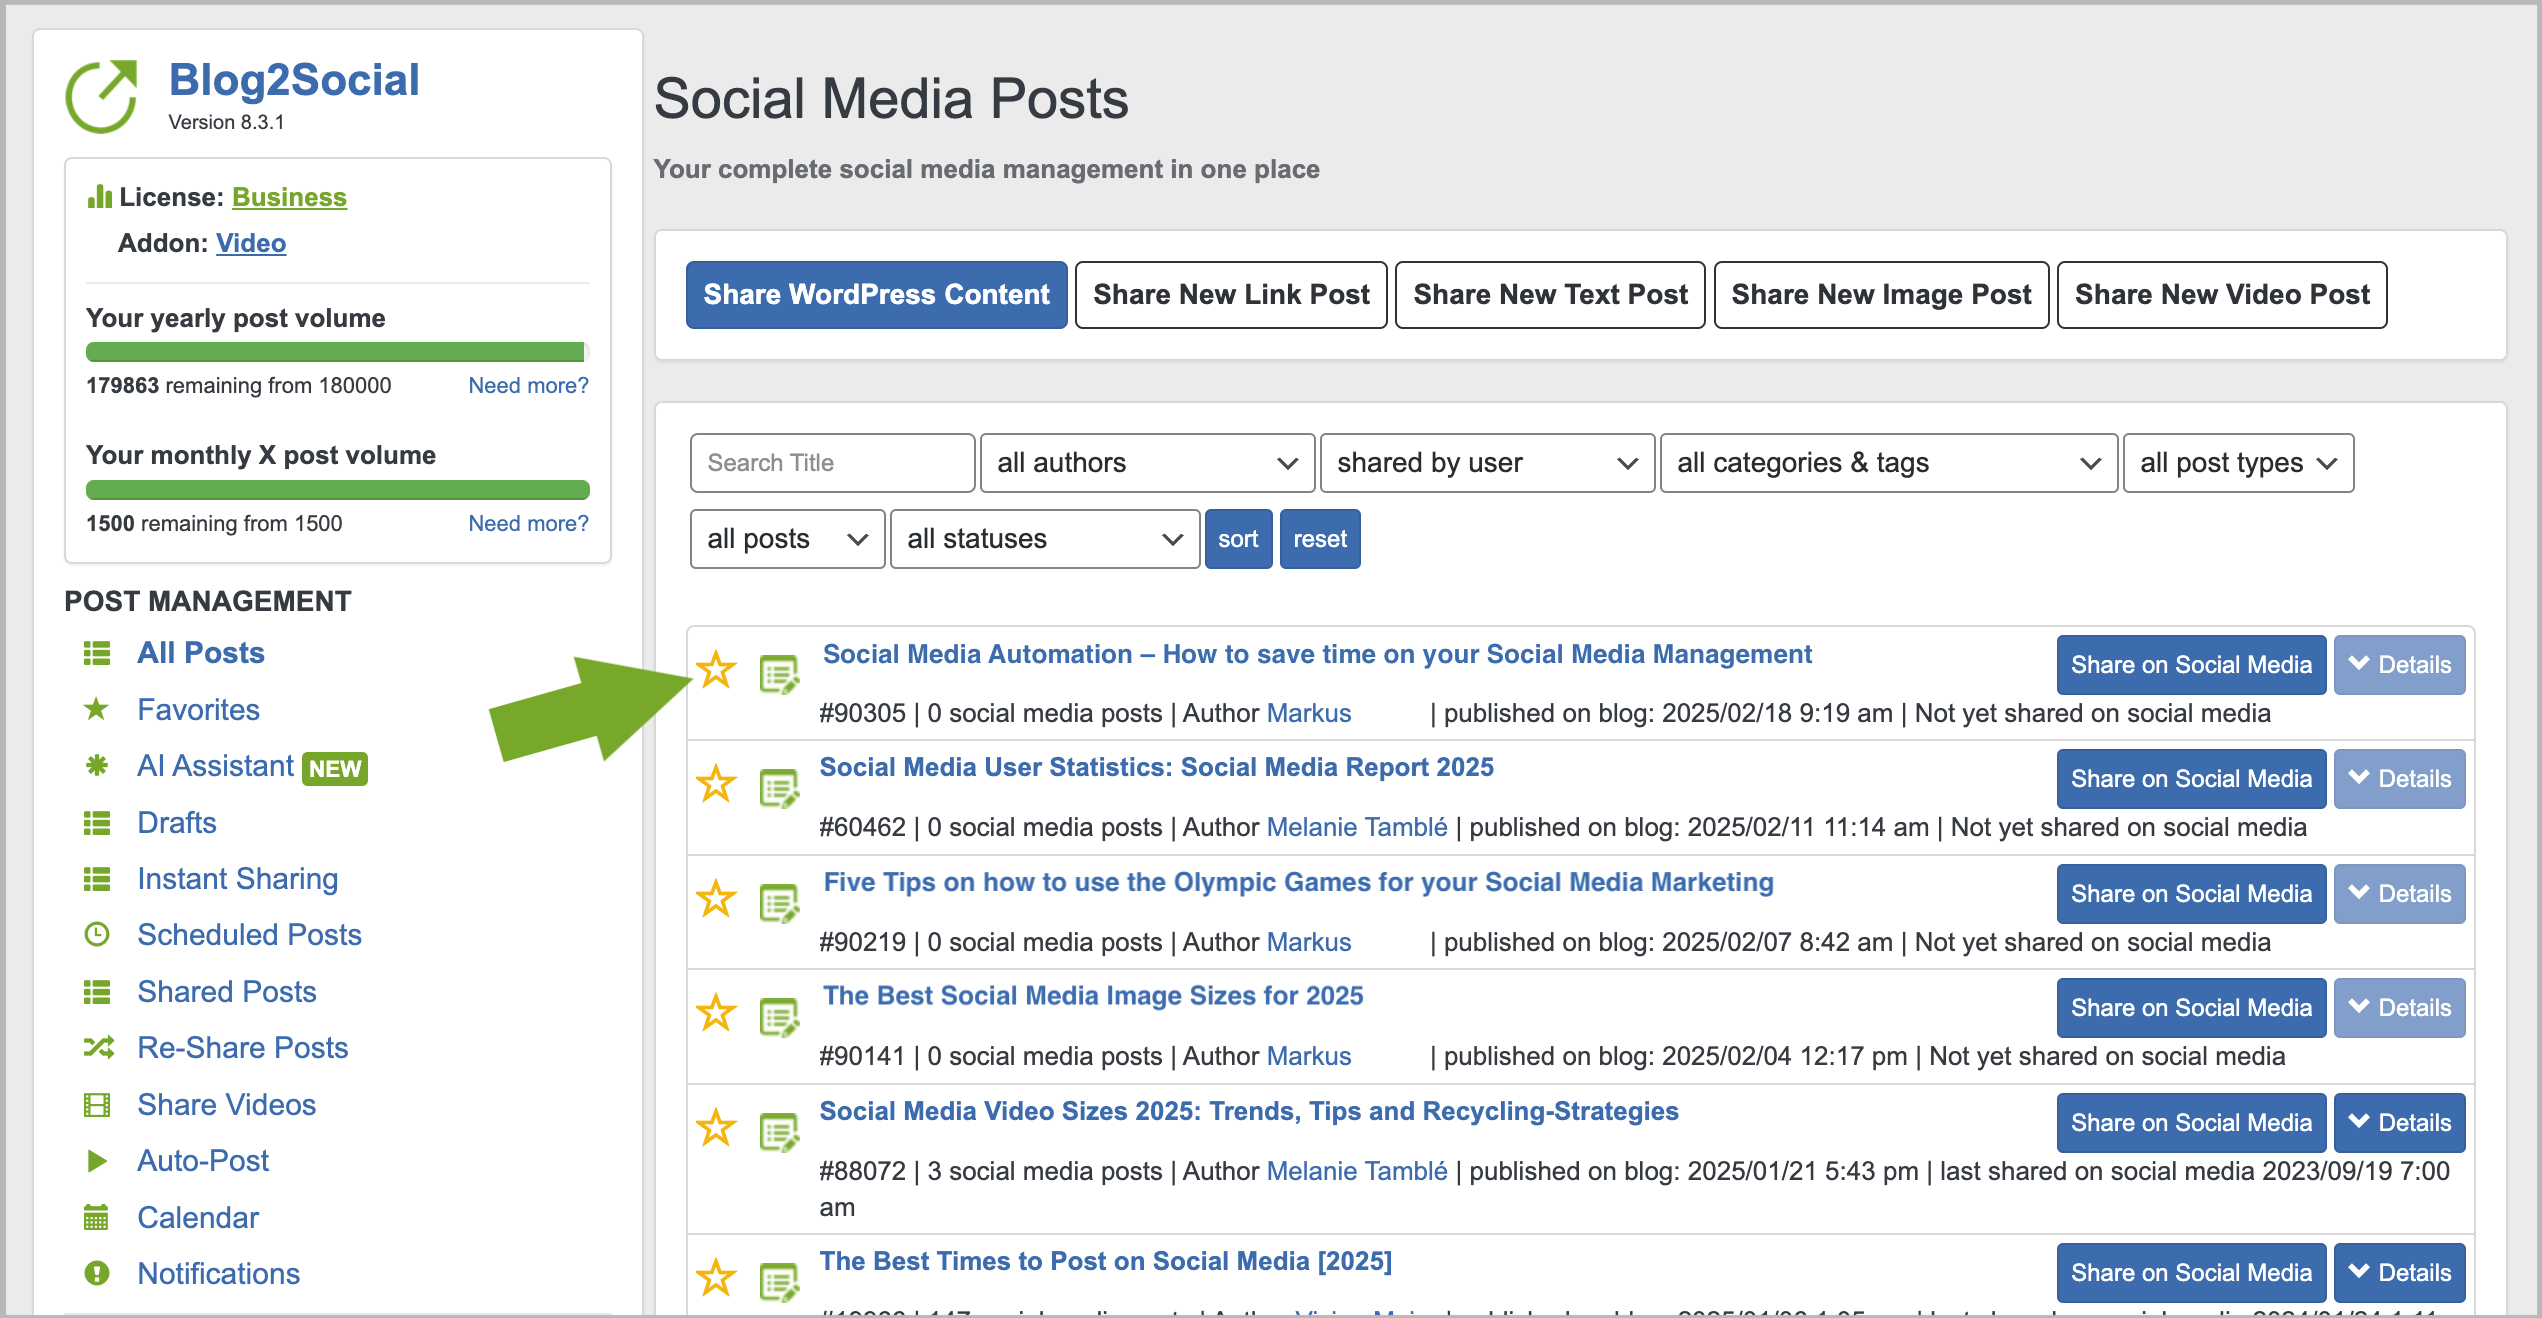Open the Calendar menu item

point(198,1217)
